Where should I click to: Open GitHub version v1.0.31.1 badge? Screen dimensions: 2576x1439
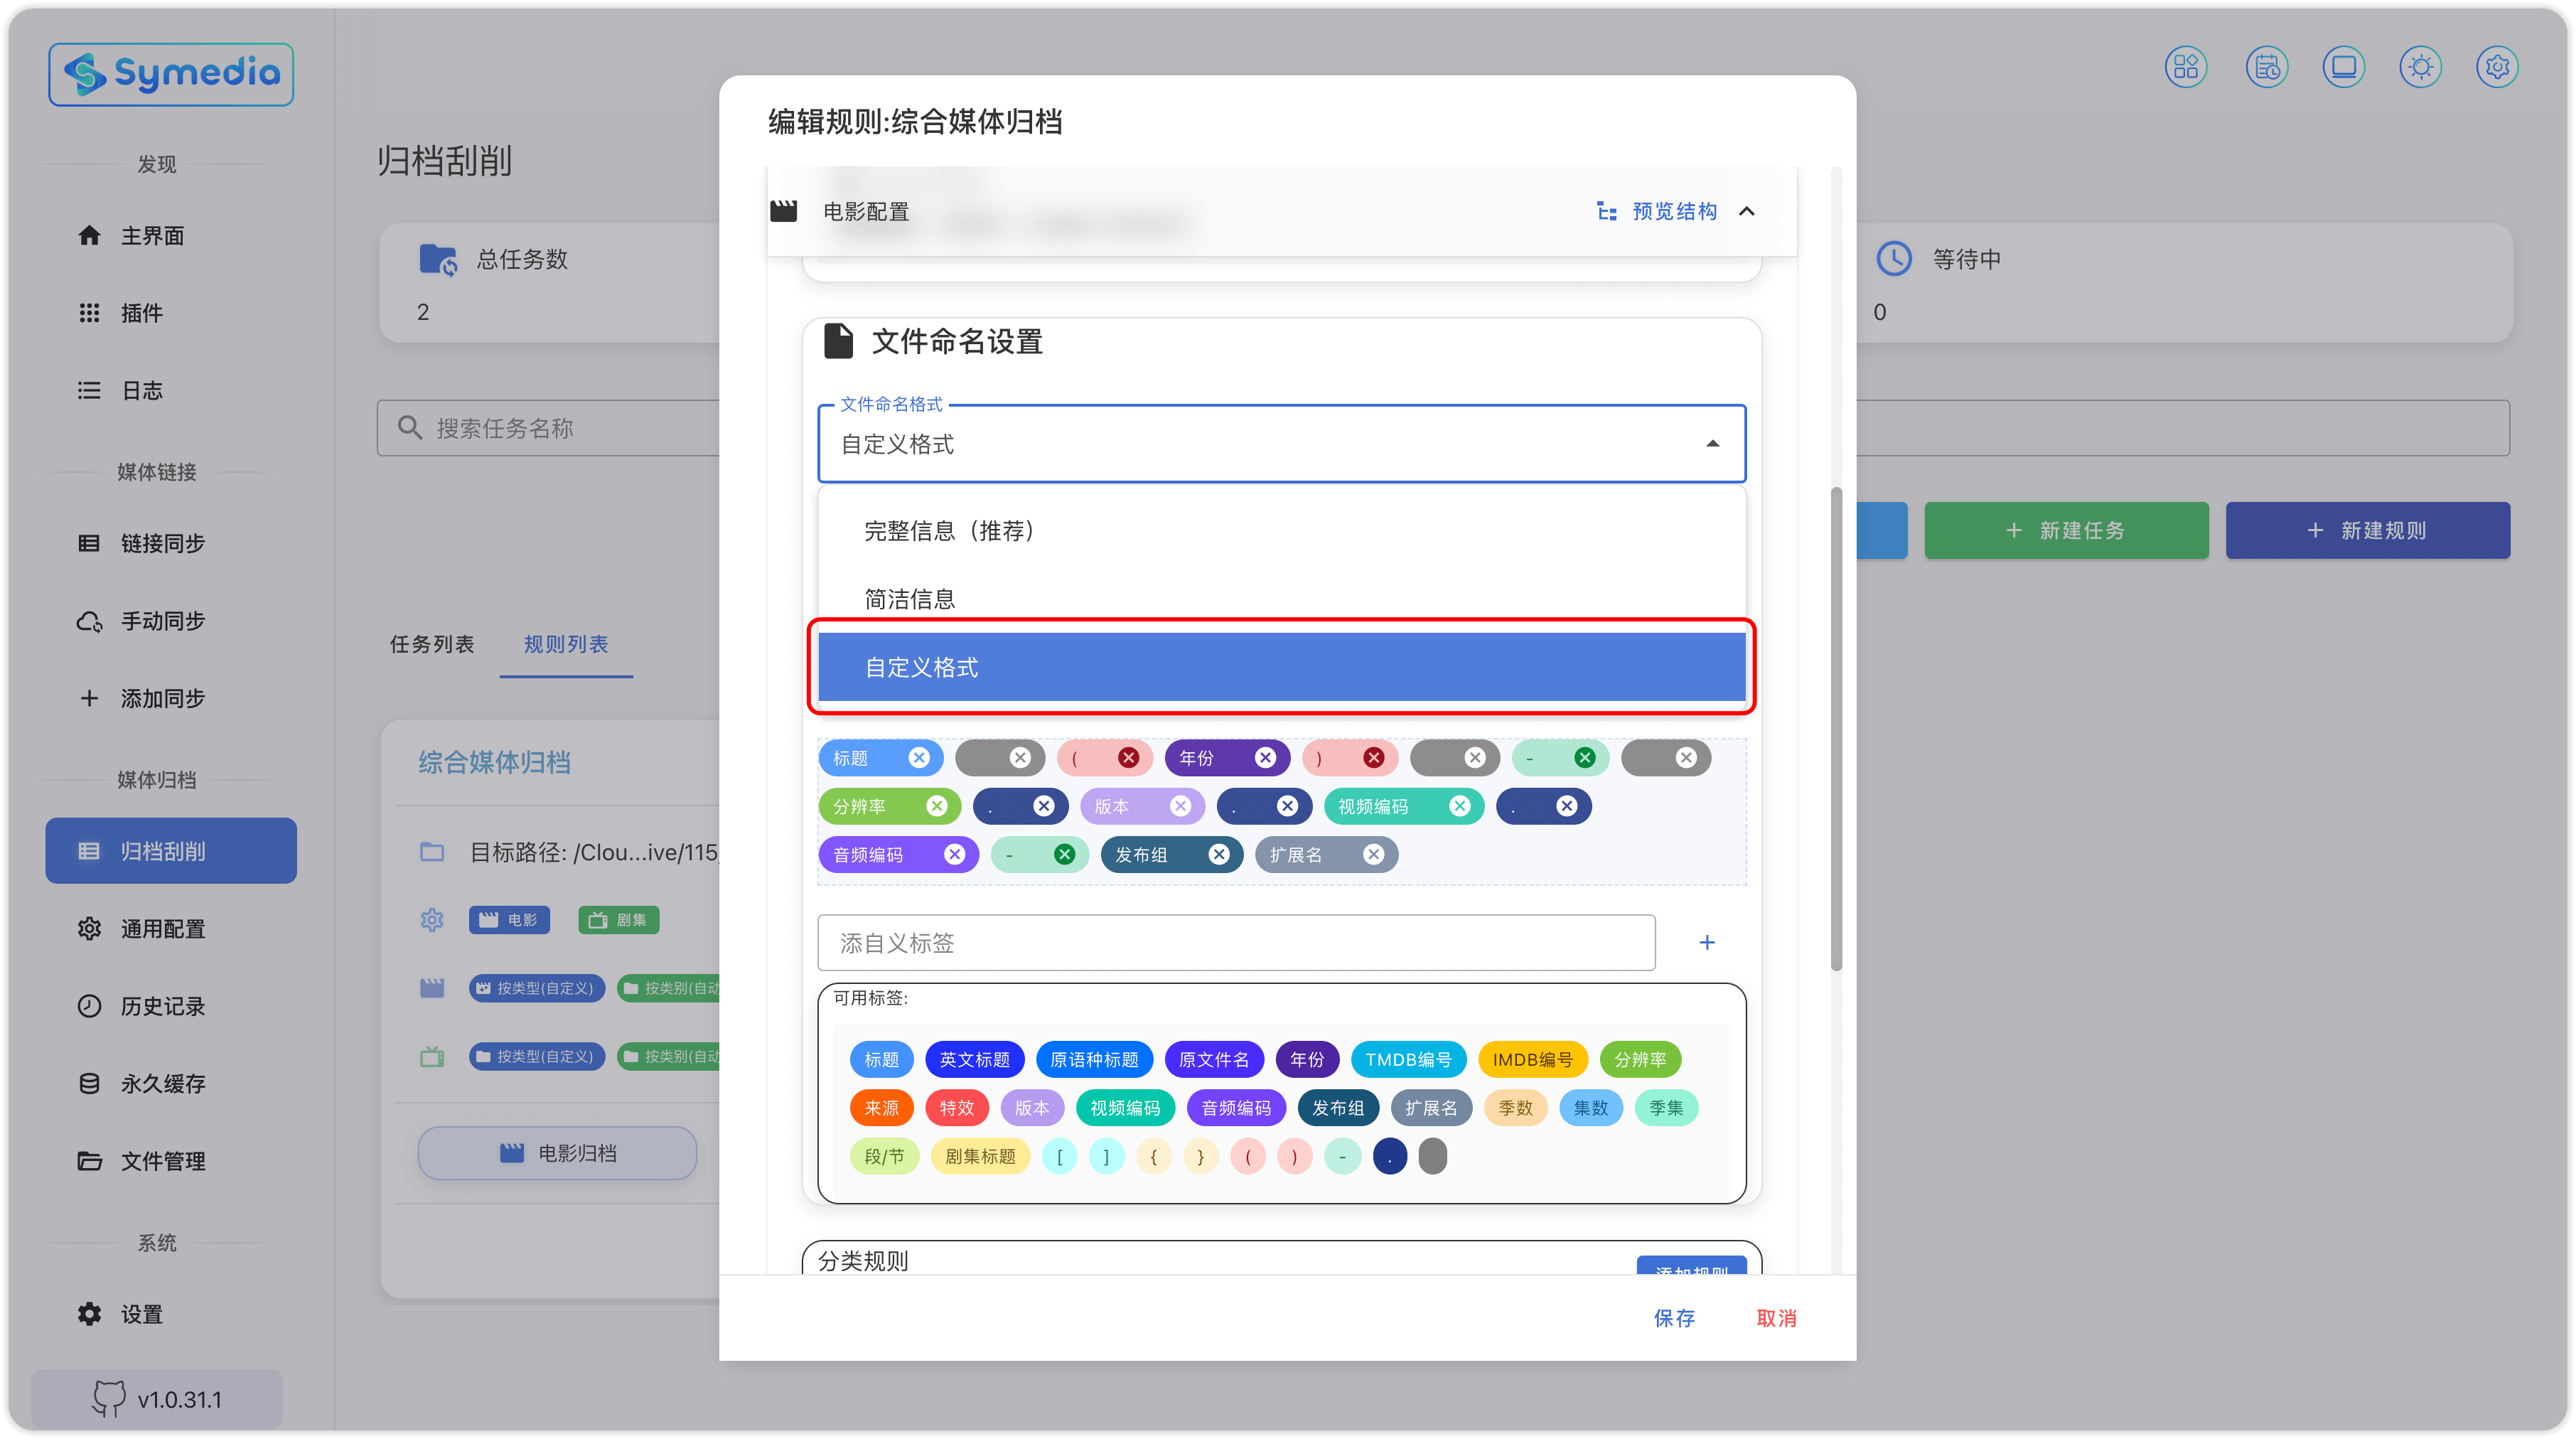point(157,1398)
